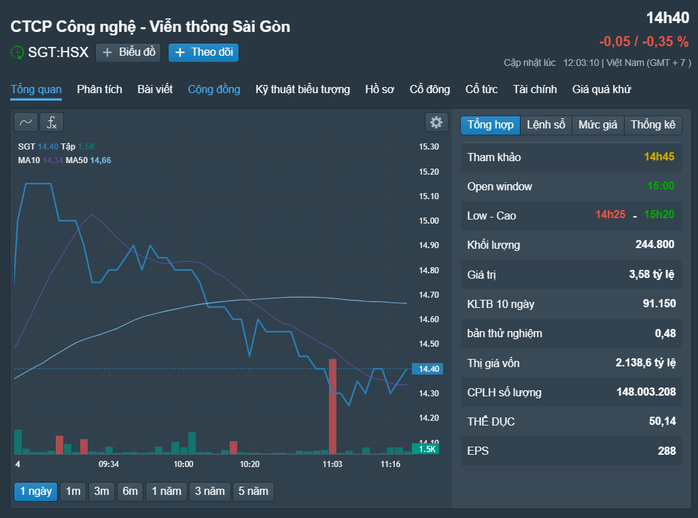Click the 14h40 price at top right
Image resolution: width=698 pixels, height=518 pixels.
(x=668, y=18)
